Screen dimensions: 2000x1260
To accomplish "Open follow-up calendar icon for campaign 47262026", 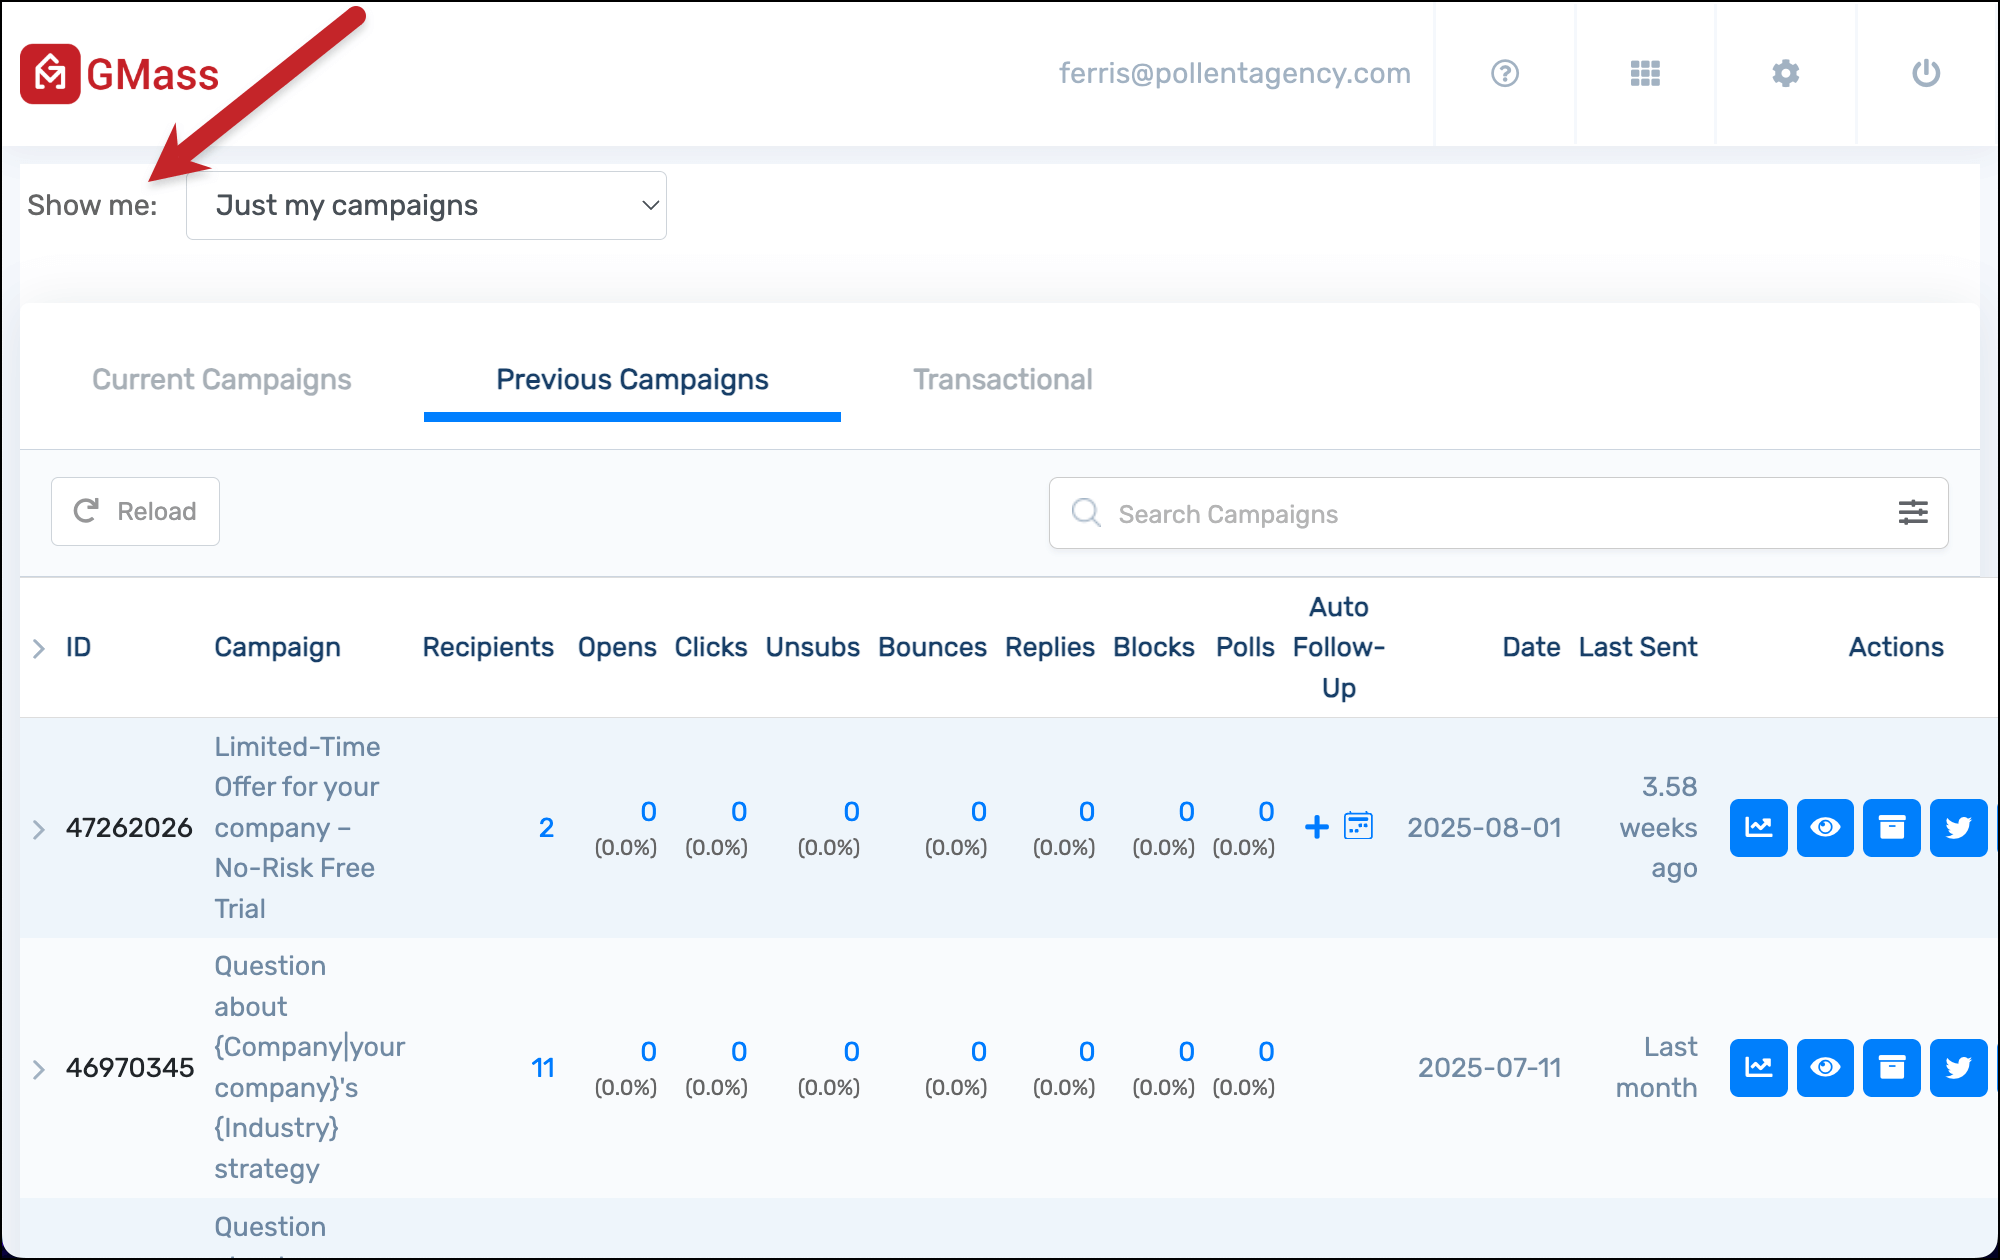I will pos(1358,826).
